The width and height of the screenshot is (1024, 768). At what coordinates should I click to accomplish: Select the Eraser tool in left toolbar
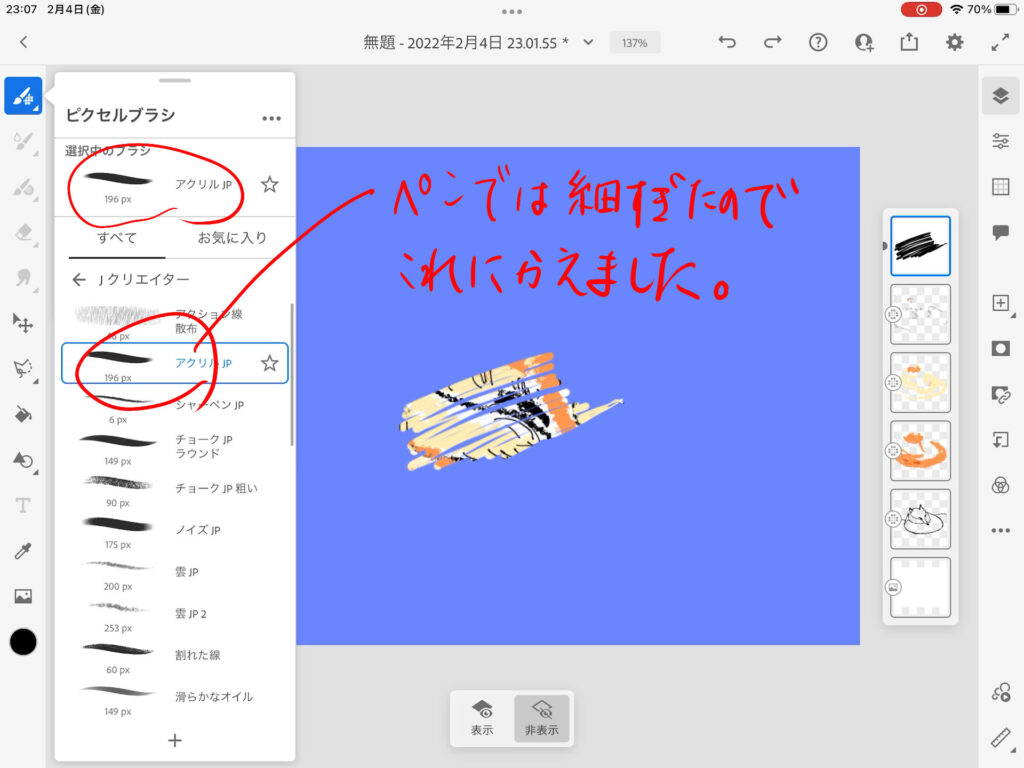point(23,232)
